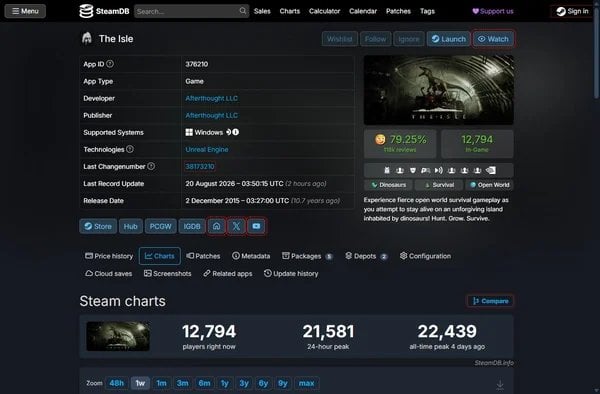Open the Depots tab
Image resolution: width=600 pixels, height=394 pixels.
coord(366,256)
